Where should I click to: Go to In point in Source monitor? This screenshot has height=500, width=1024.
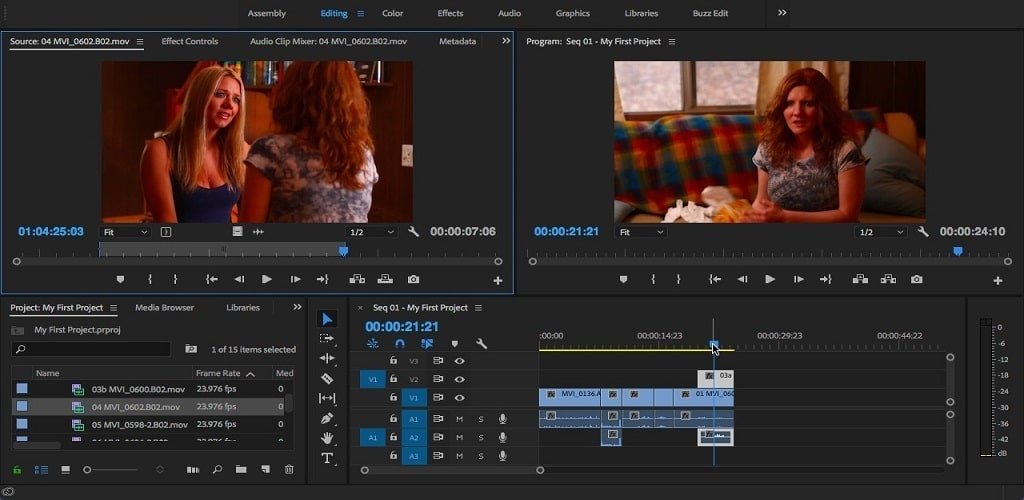click(x=212, y=279)
